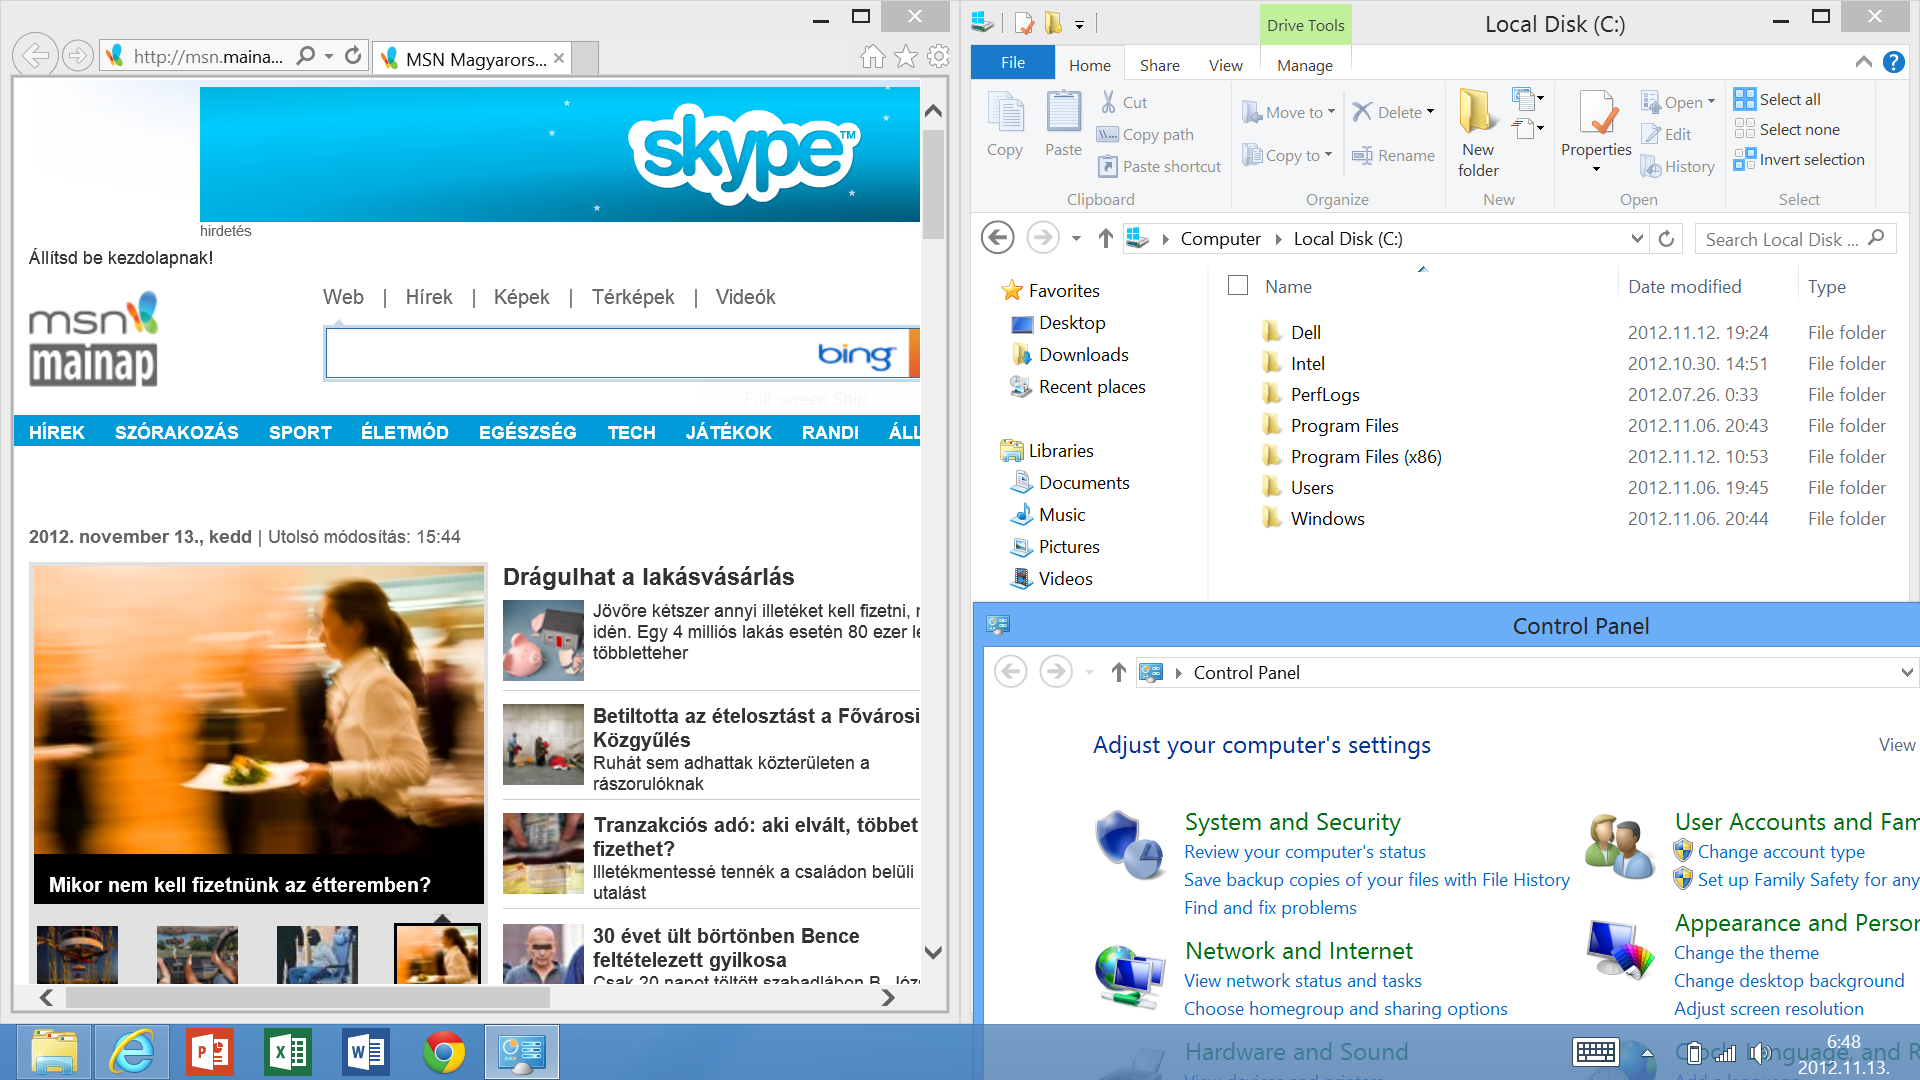Viewport: 1920px width, 1080px height.
Task: Open Word from the taskbar
Action: click(x=366, y=1052)
